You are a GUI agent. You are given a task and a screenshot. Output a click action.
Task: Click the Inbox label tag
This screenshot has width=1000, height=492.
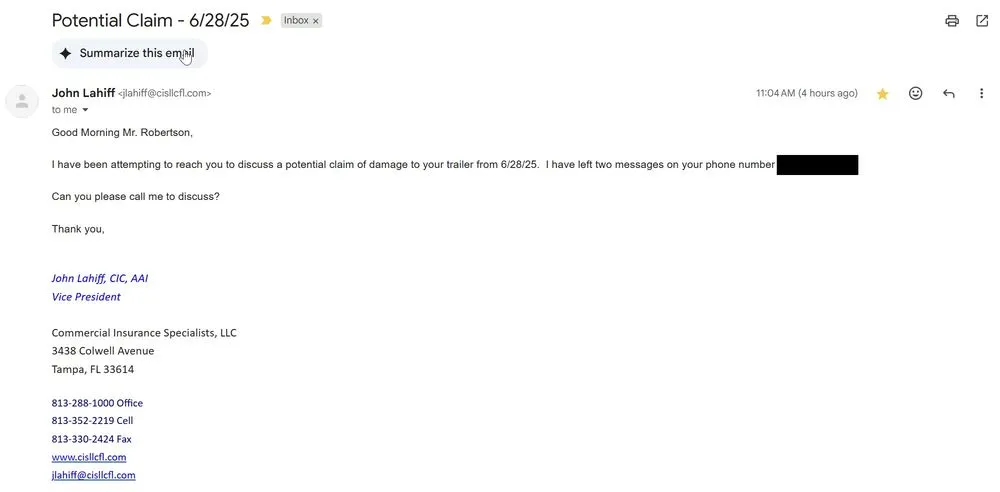296,20
